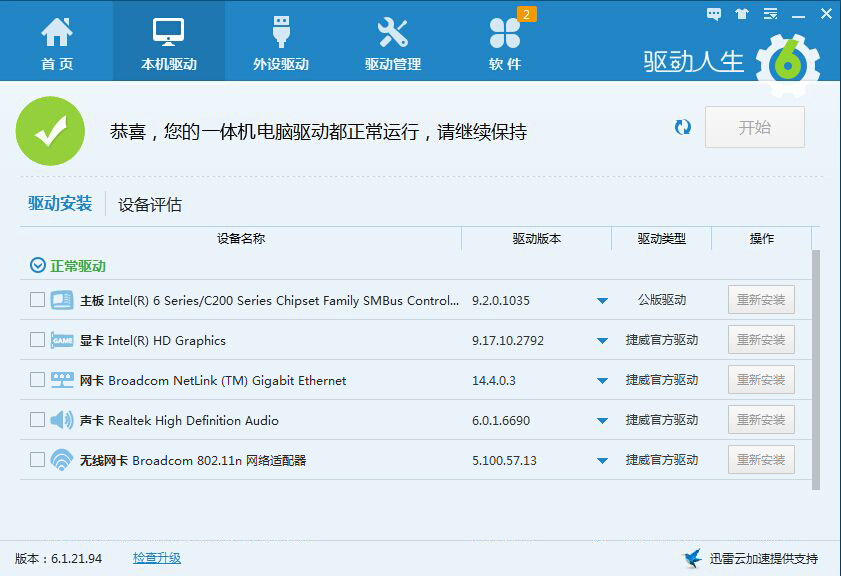Viewport: 841px width, 576px height.
Task: Check the 主板 Intel Chipset driver checkbox
Action: point(37,300)
